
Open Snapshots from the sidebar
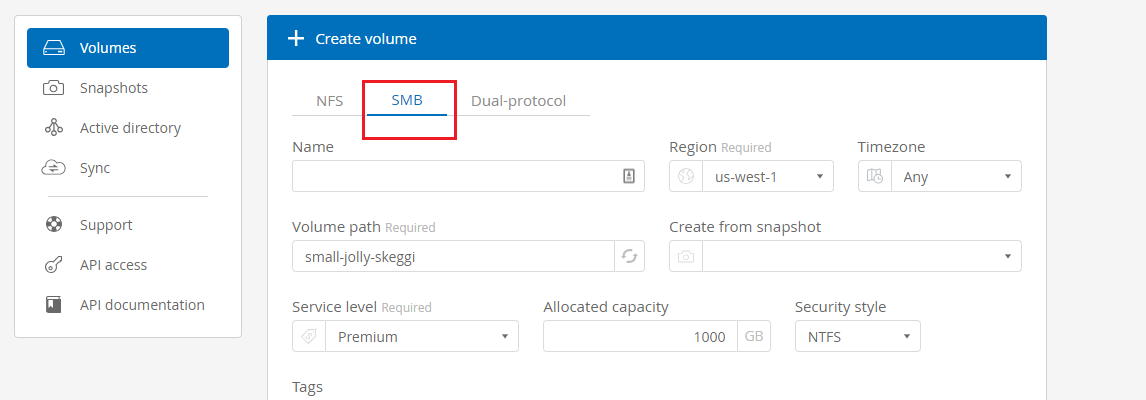pyautogui.click(x=113, y=88)
